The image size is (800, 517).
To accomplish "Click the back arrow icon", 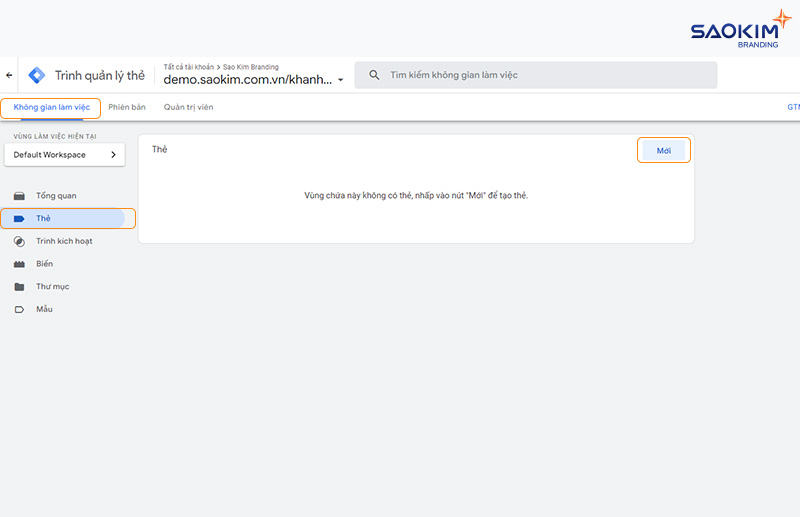I will point(9,75).
